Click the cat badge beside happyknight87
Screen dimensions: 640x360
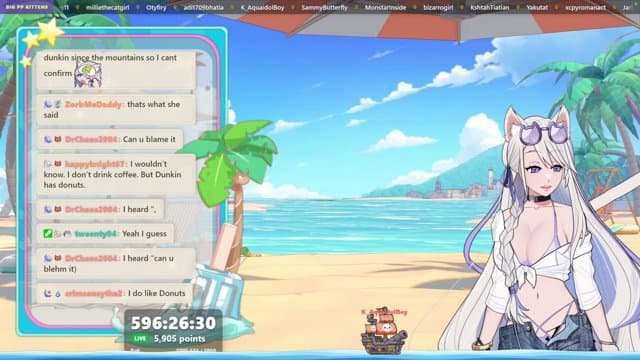click(x=58, y=164)
